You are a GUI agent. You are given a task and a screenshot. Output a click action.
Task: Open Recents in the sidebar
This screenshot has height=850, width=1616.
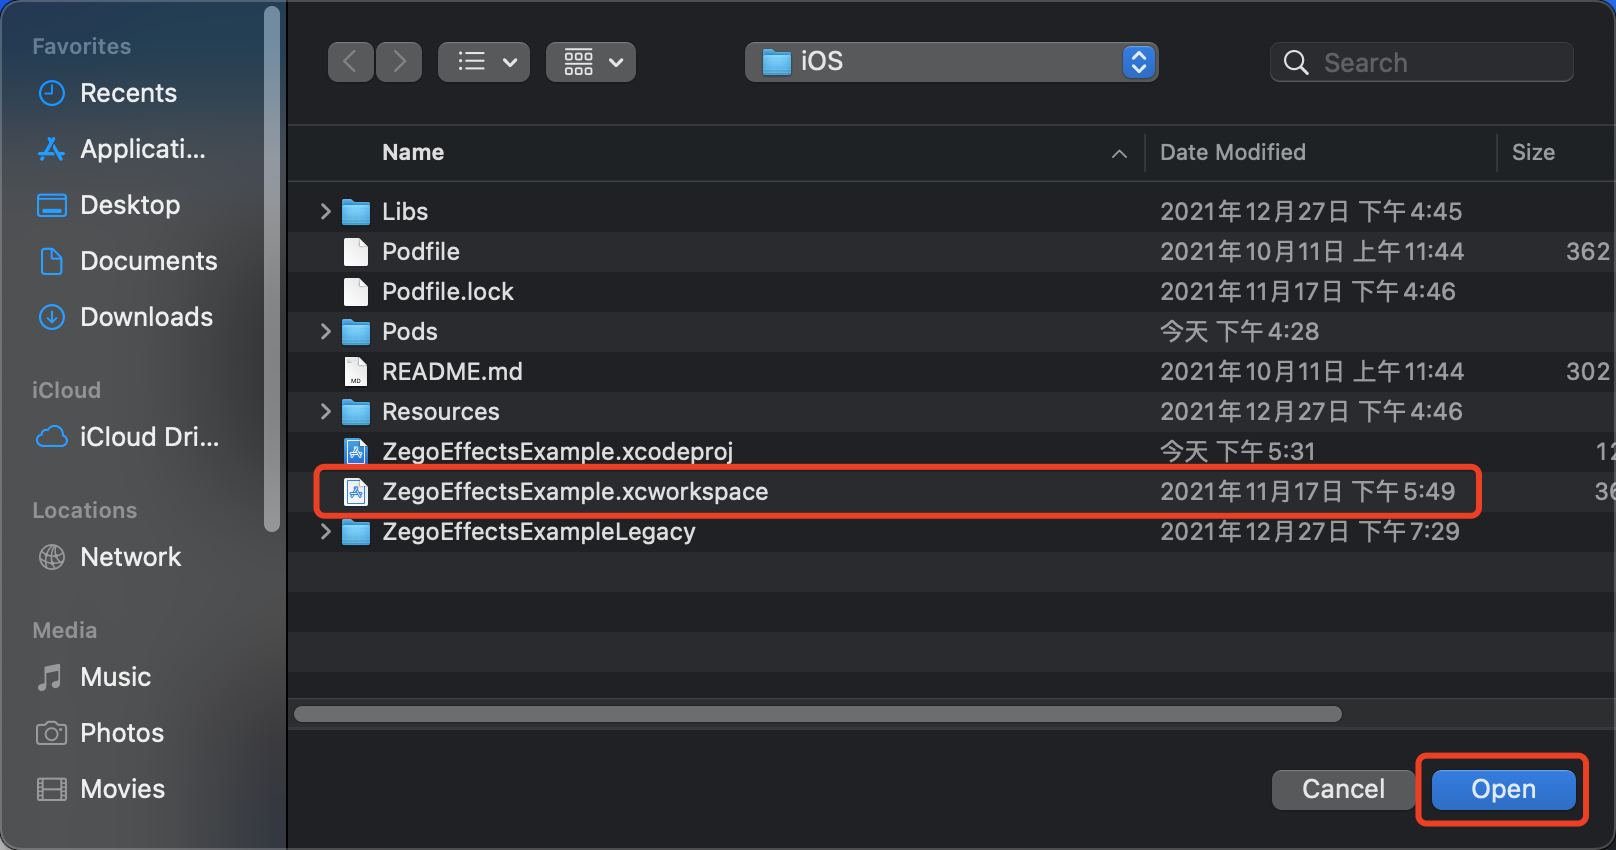pyautogui.click(x=128, y=93)
